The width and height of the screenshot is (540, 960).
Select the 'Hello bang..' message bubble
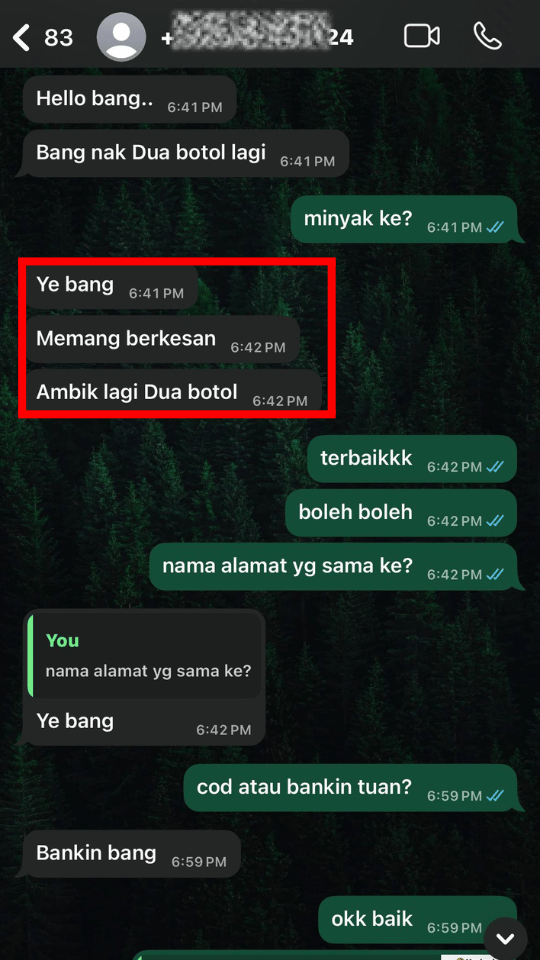tap(130, 99)
